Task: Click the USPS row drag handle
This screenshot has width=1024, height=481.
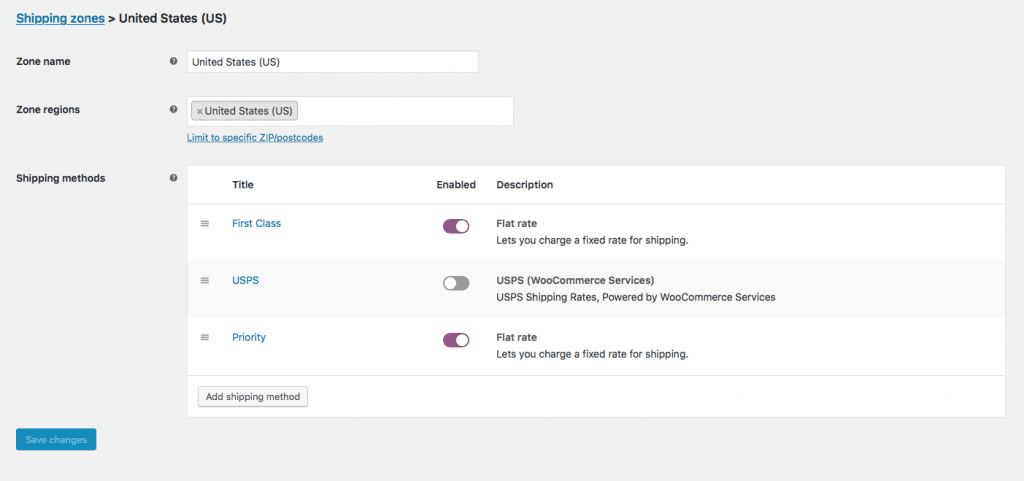Action: point(205,281)
